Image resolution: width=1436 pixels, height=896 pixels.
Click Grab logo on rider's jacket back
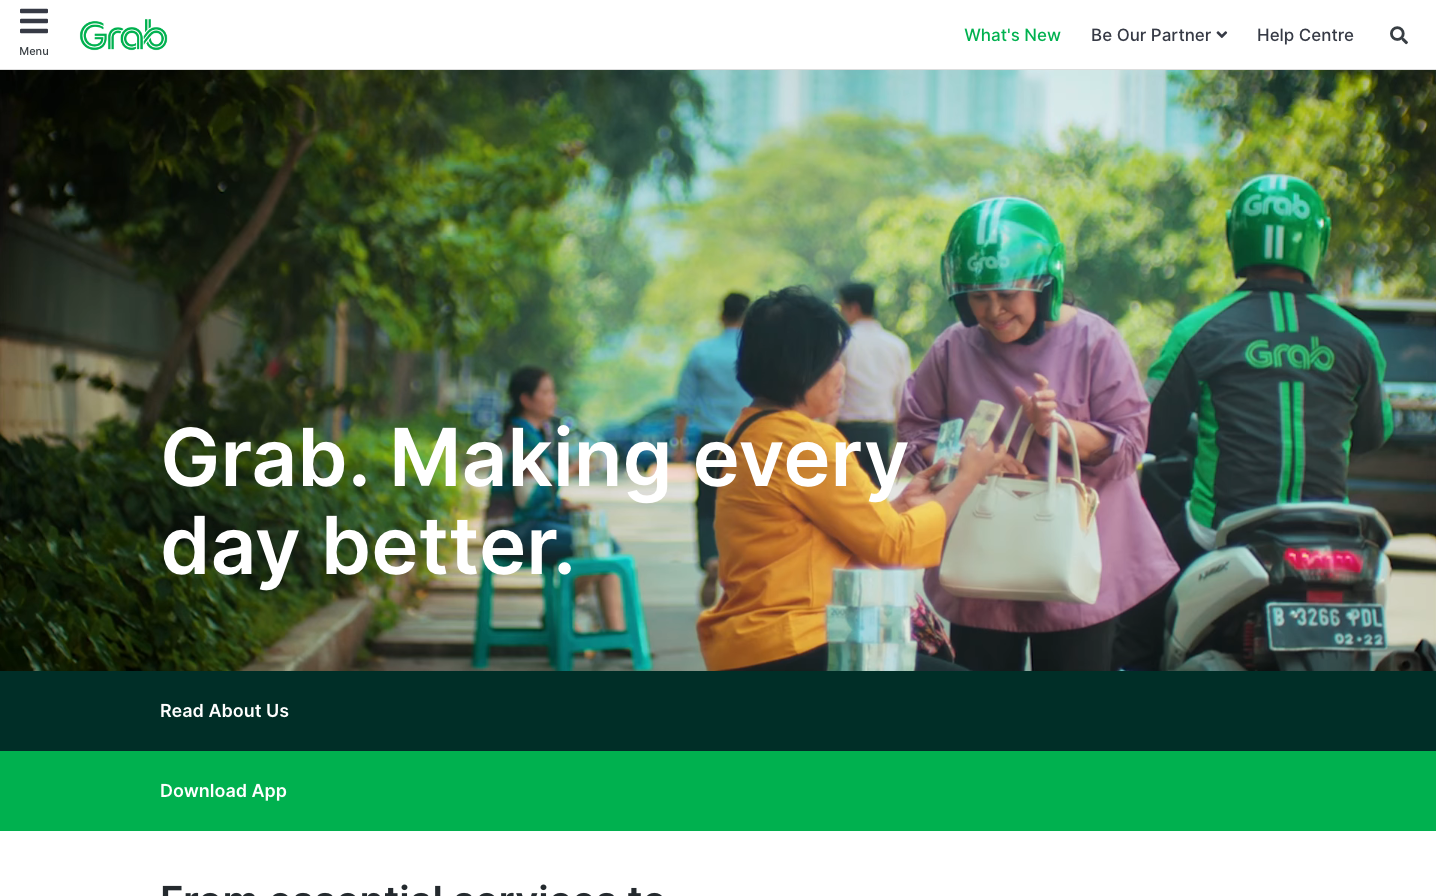(x=1290, y=354)
